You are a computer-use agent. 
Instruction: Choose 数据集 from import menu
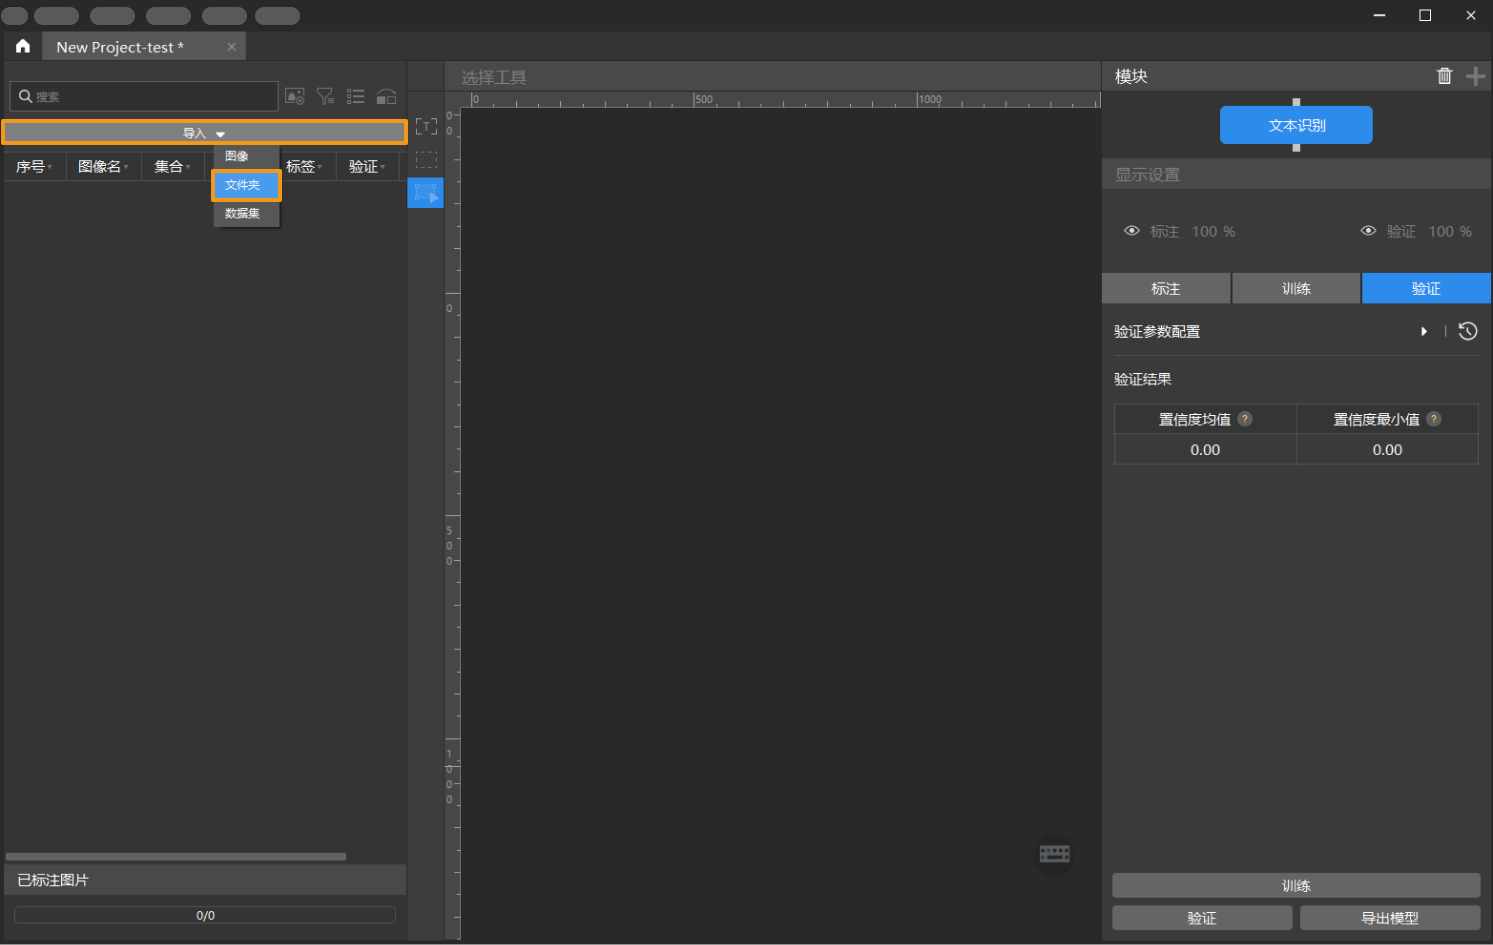(246, 213)
